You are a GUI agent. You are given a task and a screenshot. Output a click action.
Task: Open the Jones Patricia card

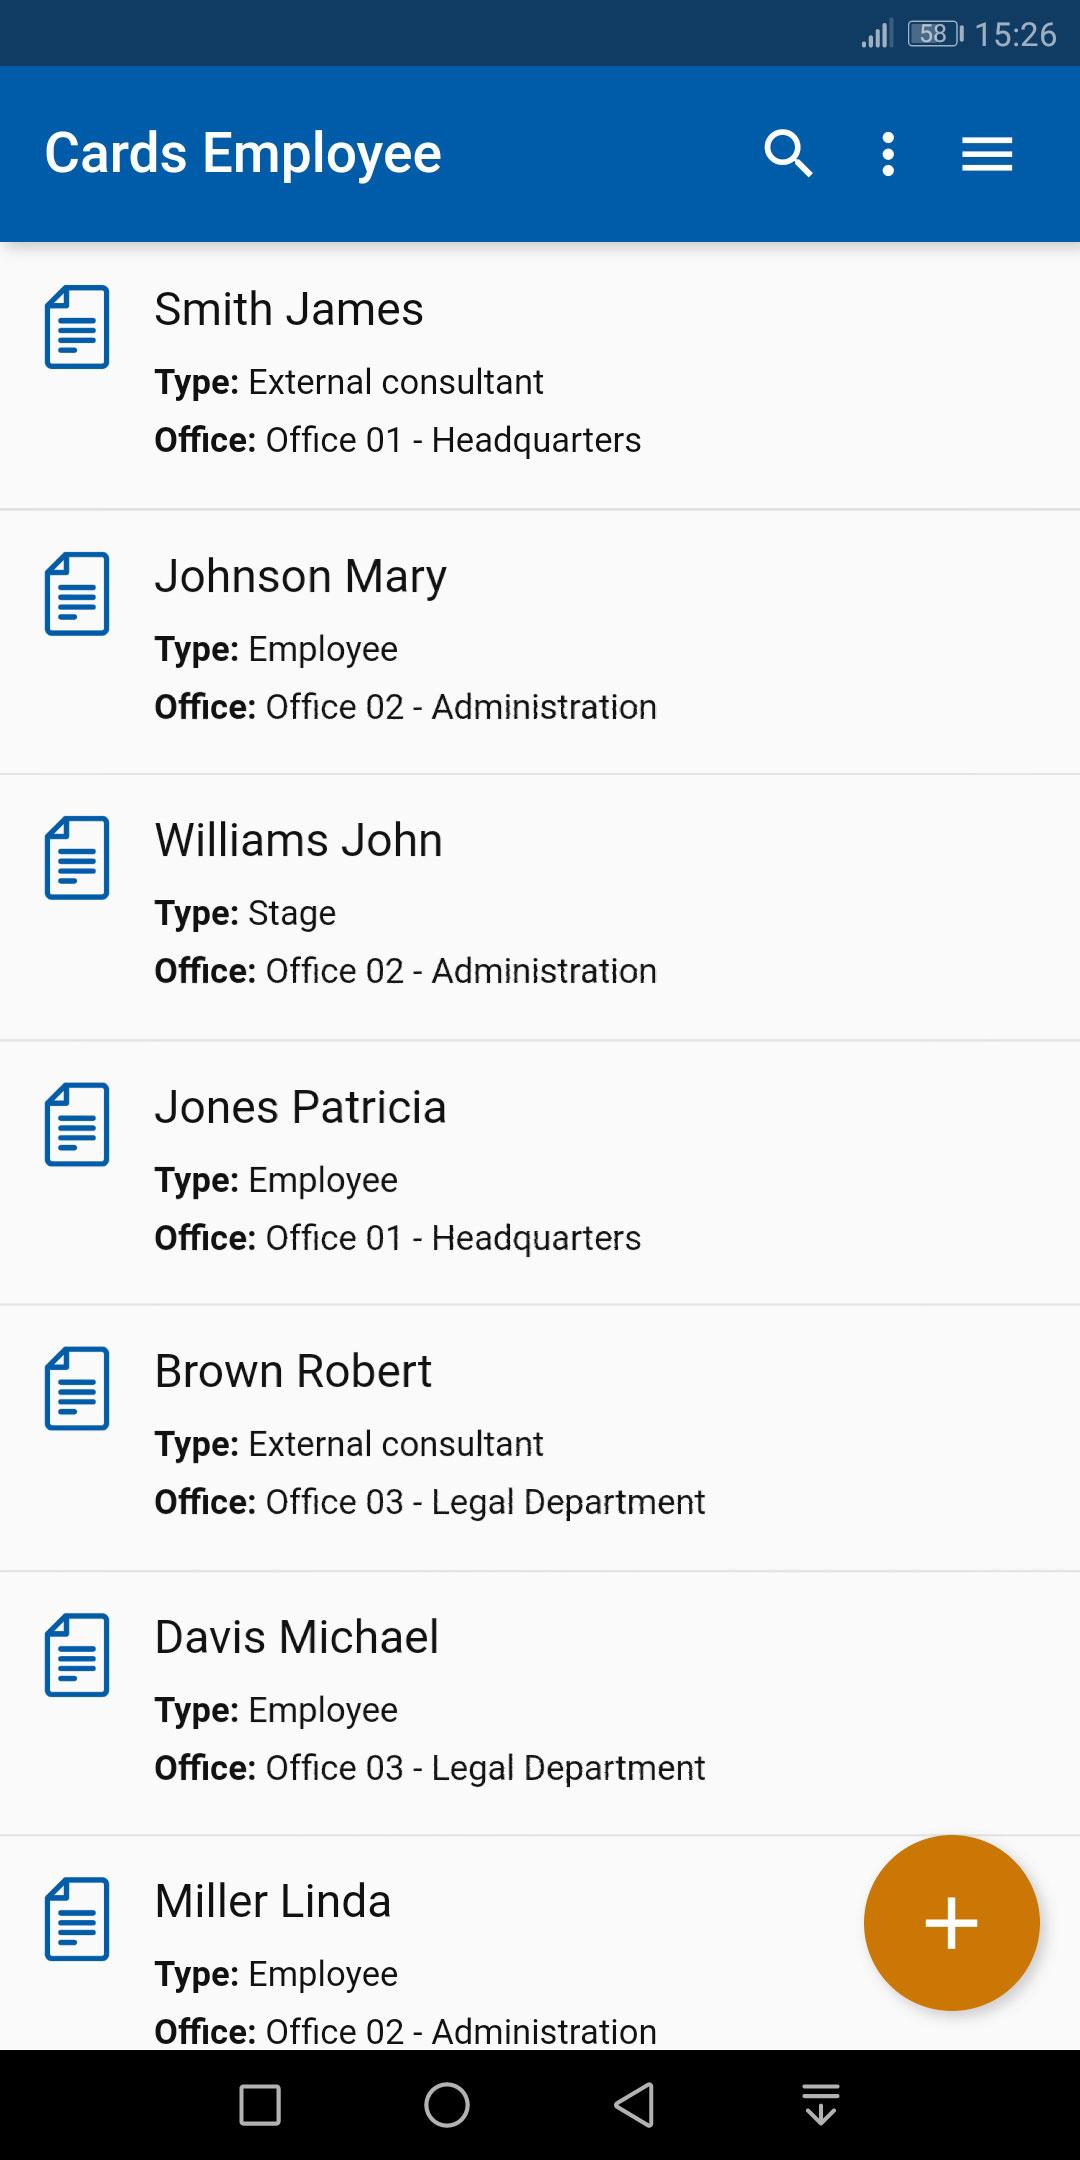coord(540,1173)
